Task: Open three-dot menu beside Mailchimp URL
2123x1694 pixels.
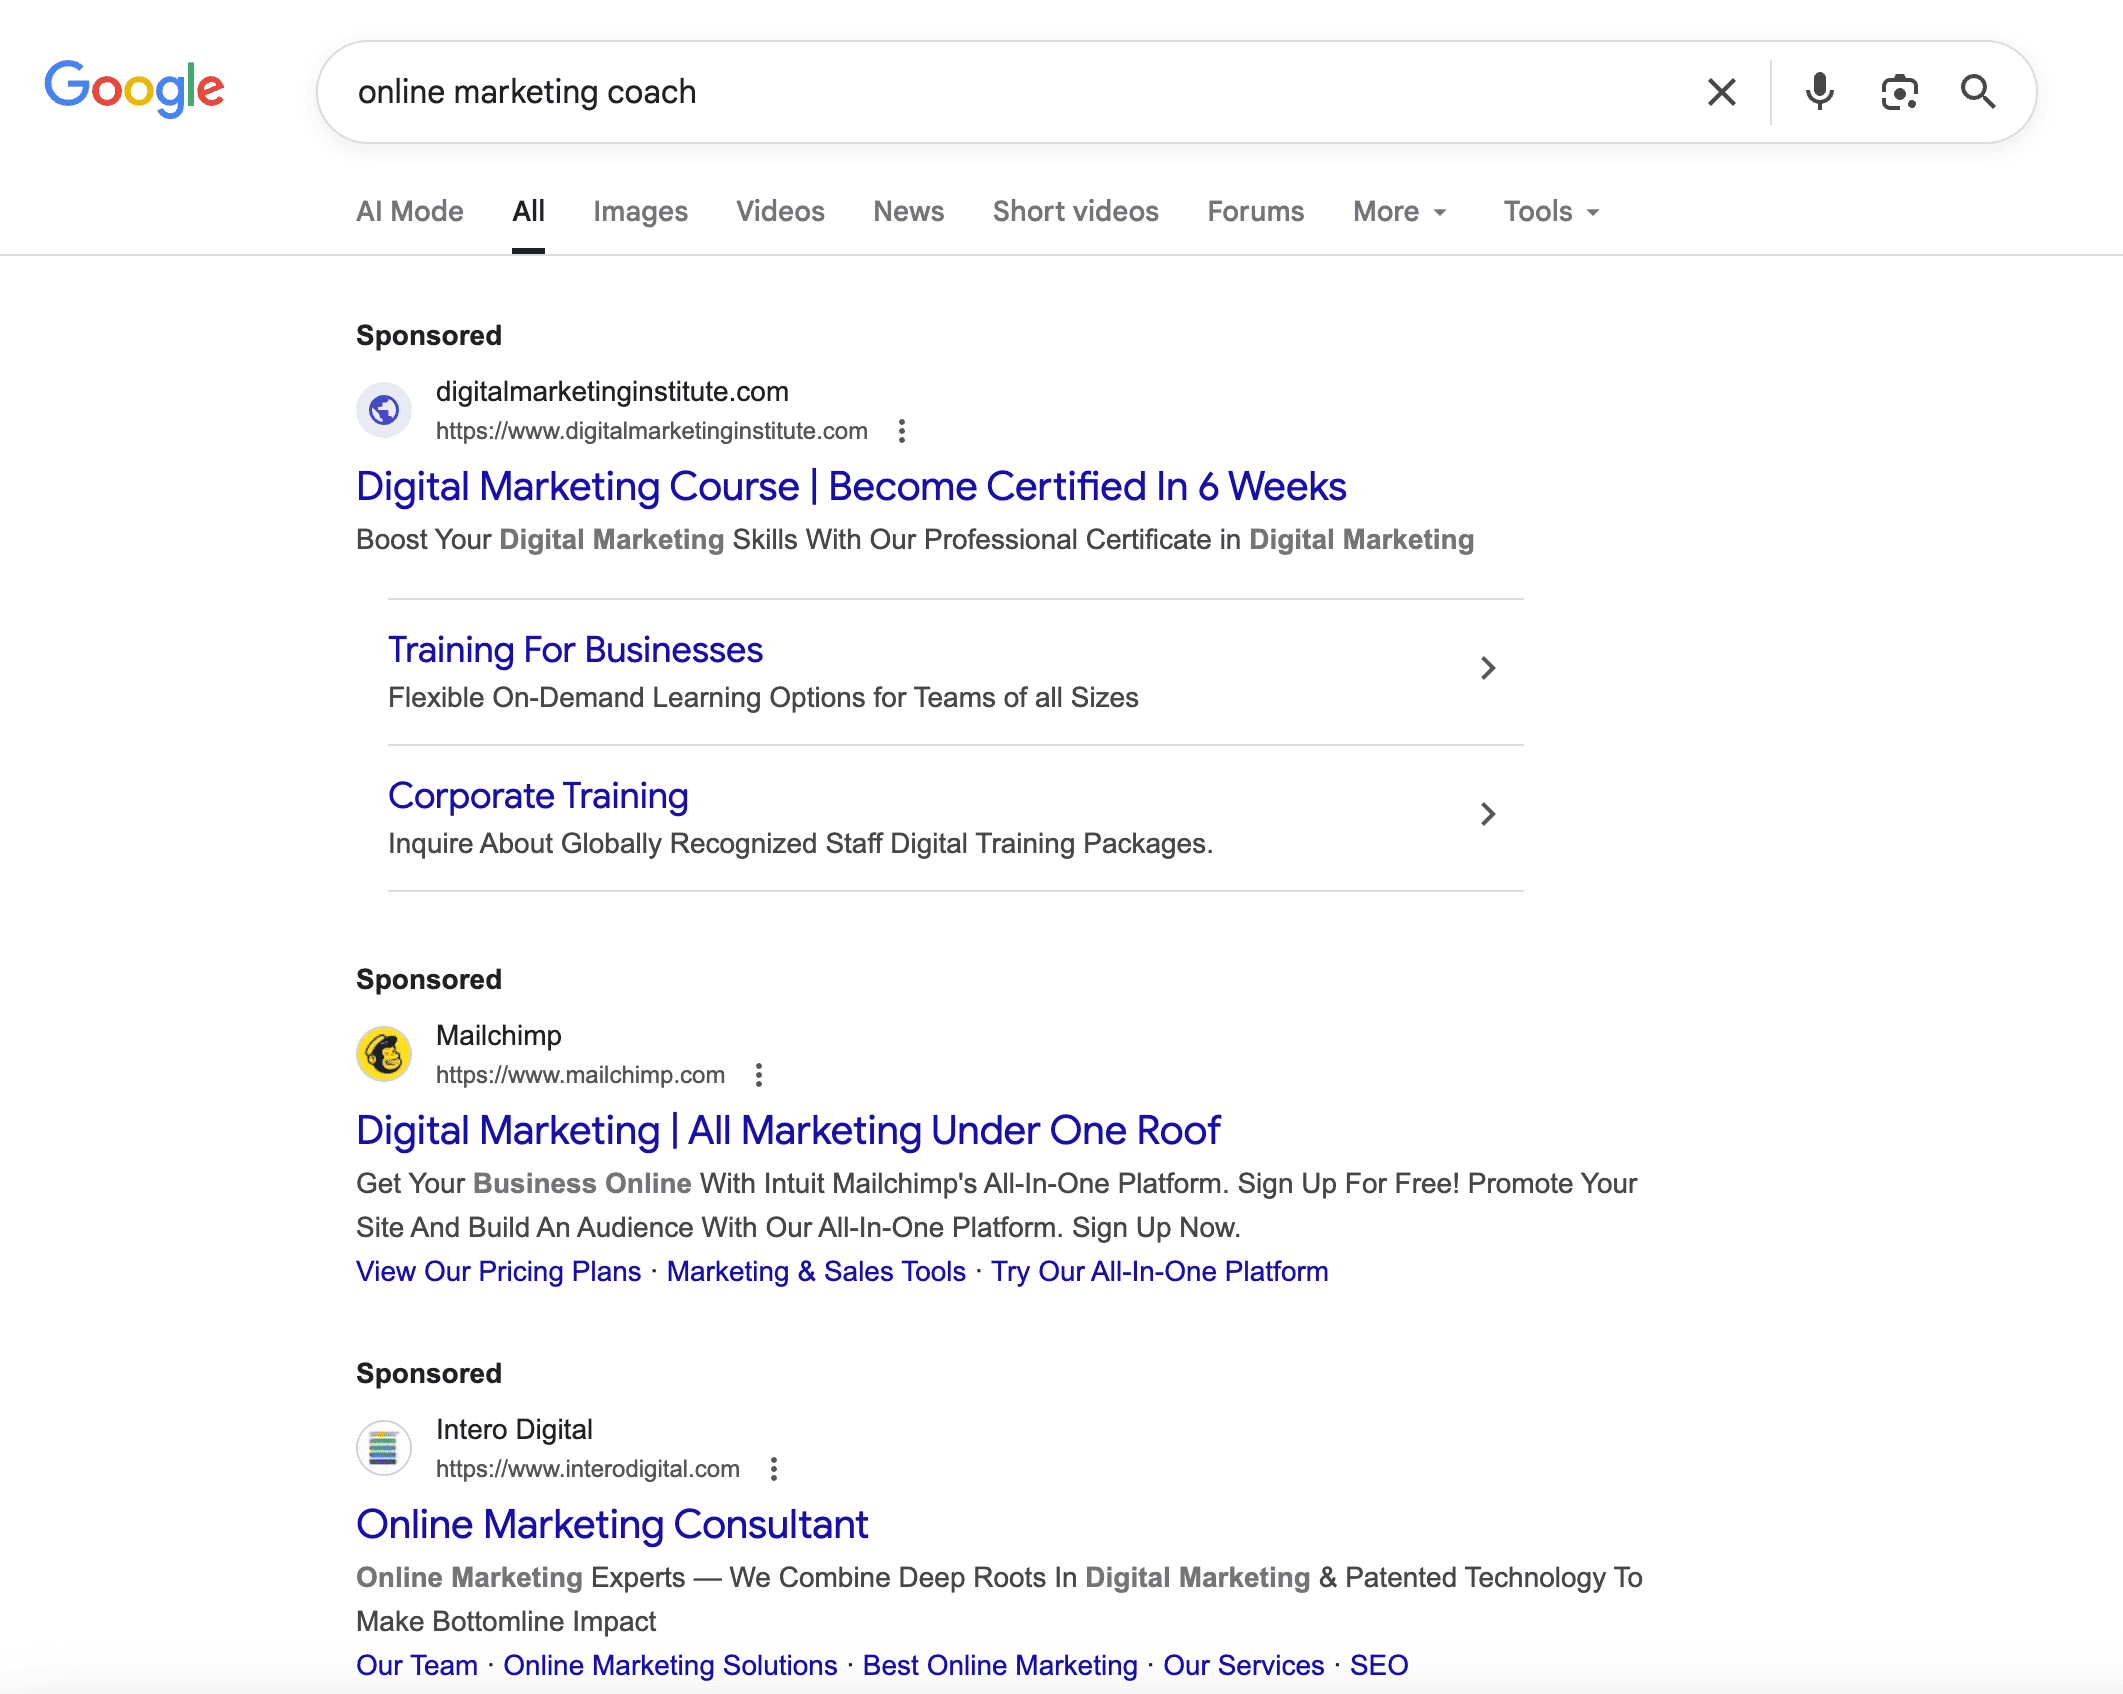Action: (759, 1075)
